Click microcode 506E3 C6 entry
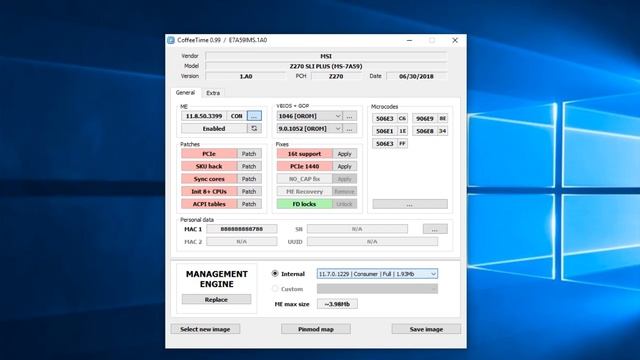 point(390,118)
